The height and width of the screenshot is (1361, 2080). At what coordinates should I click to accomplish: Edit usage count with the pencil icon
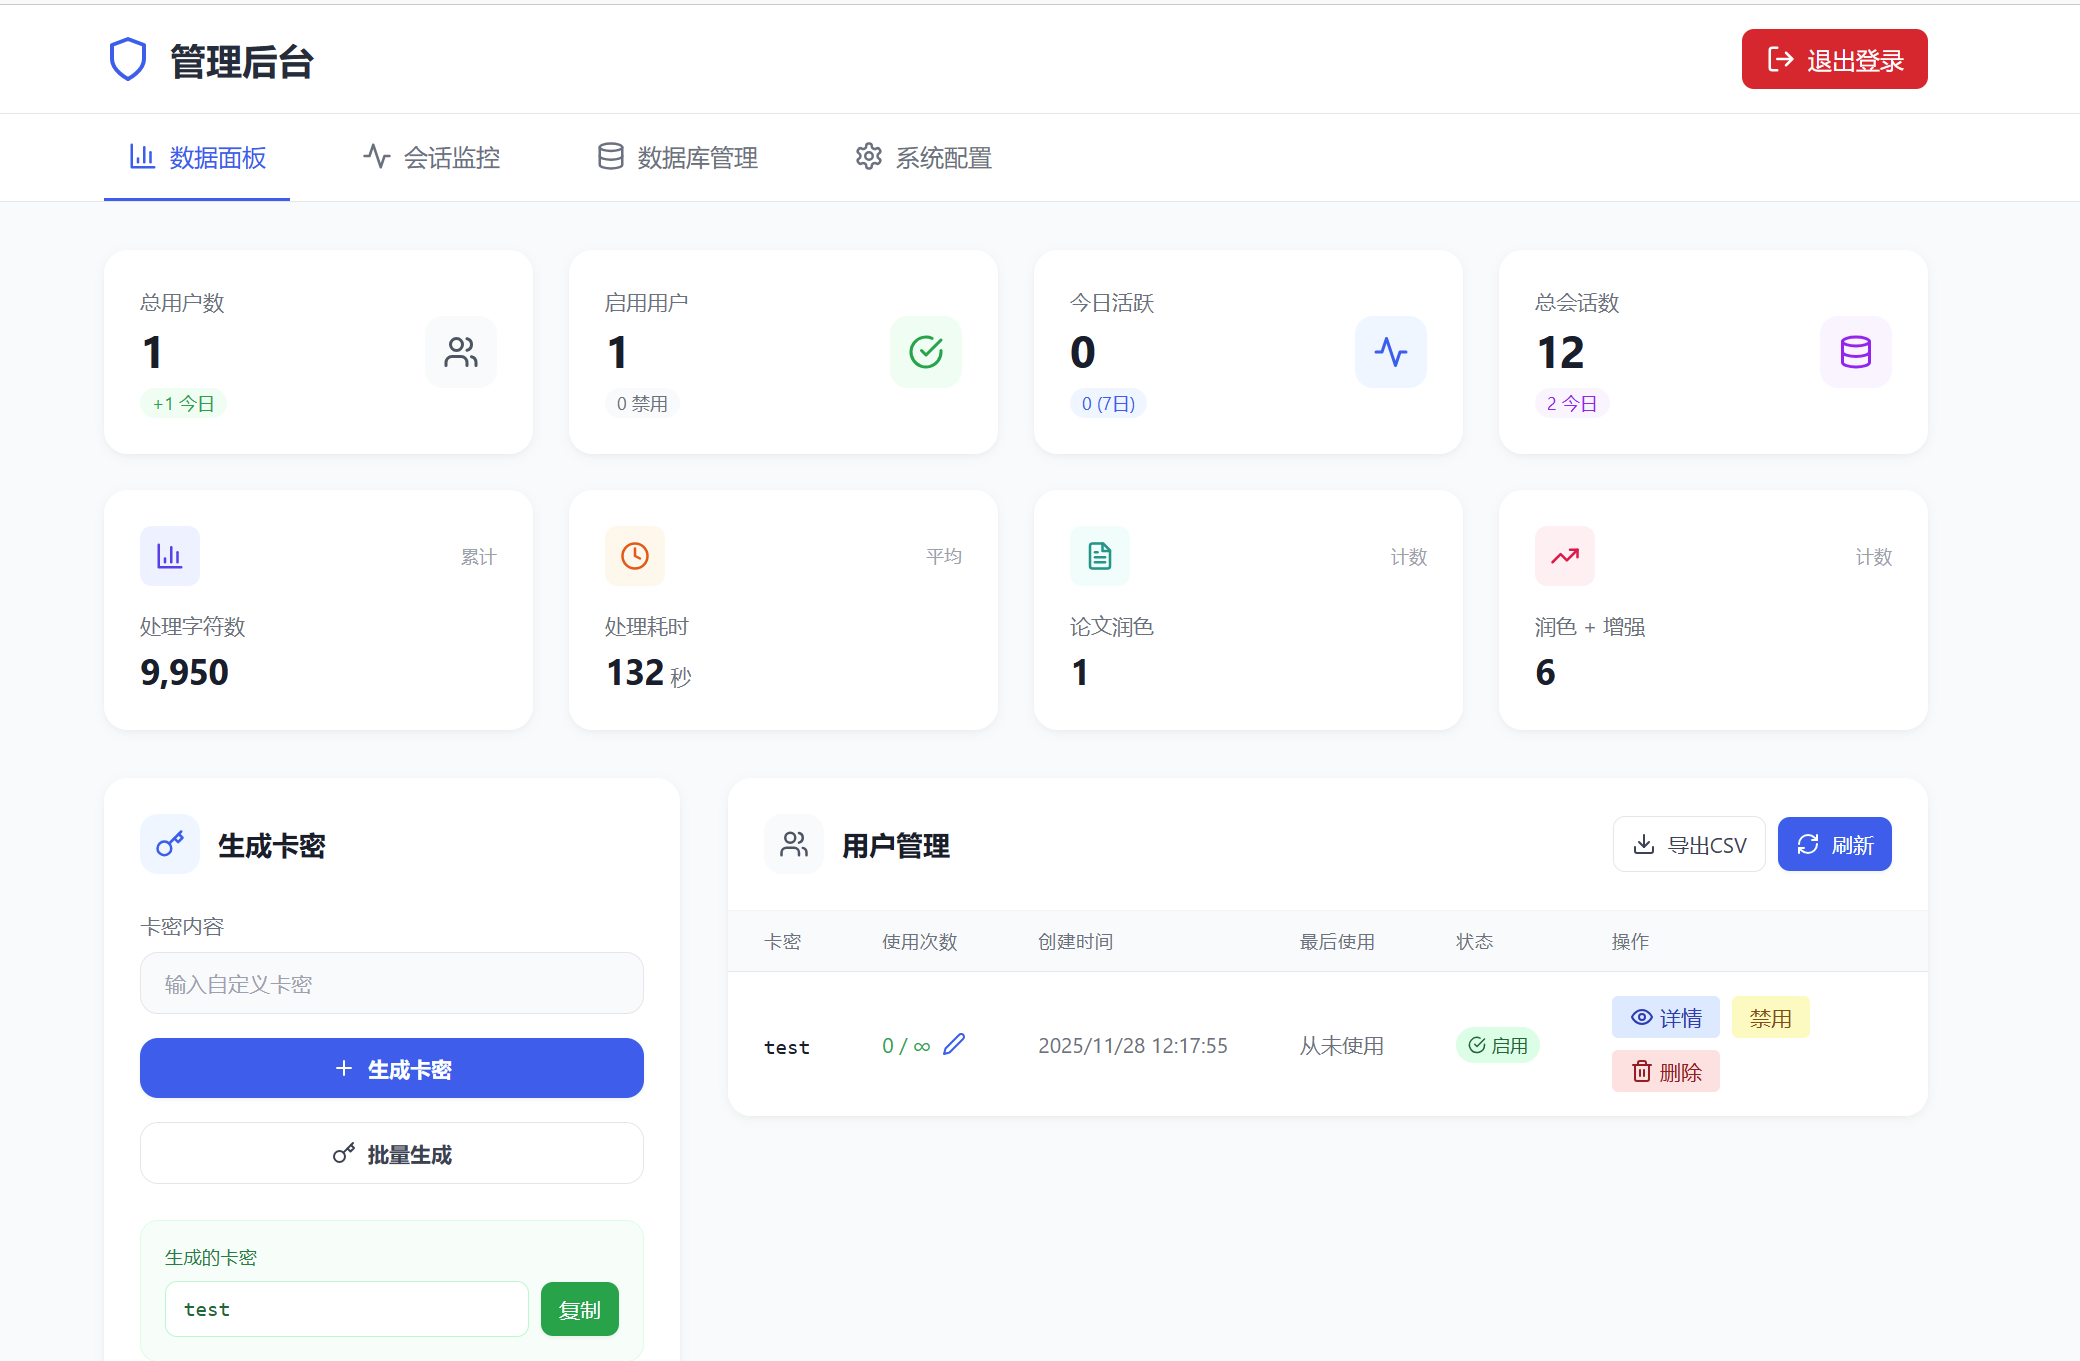[955, 1044]
